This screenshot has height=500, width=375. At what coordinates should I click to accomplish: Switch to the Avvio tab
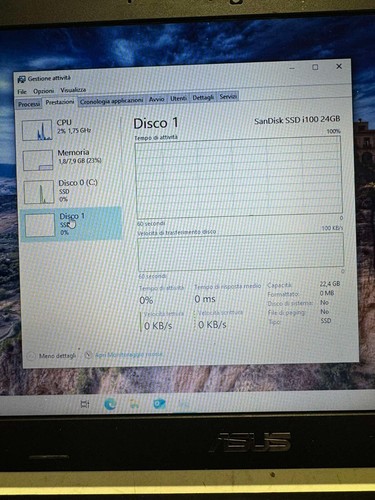click(x=156, y=99)
